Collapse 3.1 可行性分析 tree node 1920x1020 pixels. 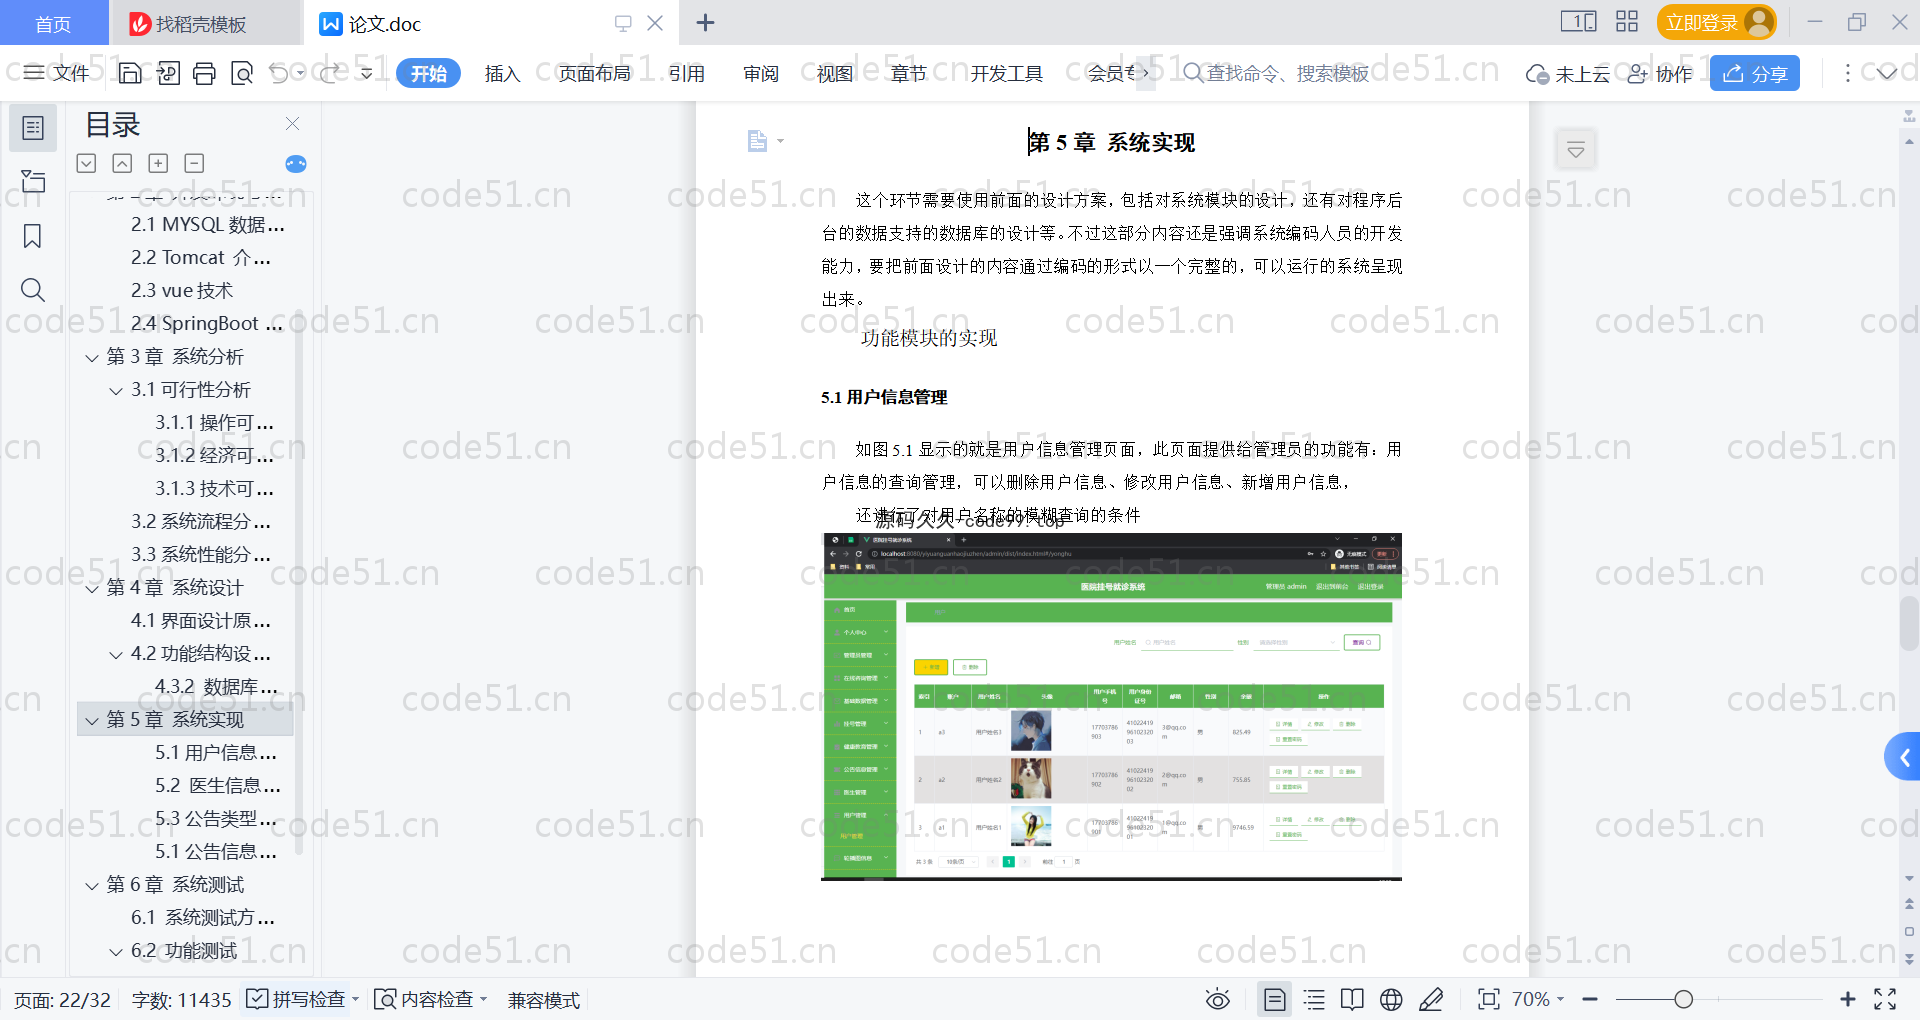[x=116, y=390]
